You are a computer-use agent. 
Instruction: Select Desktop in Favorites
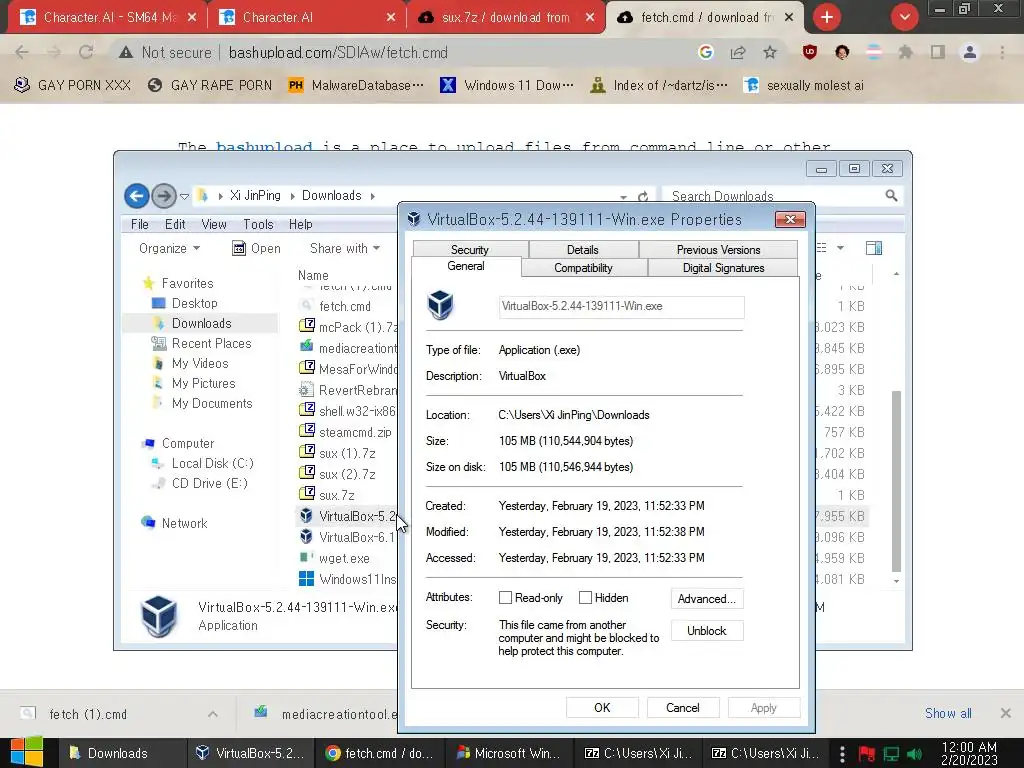tap(195, 303)
